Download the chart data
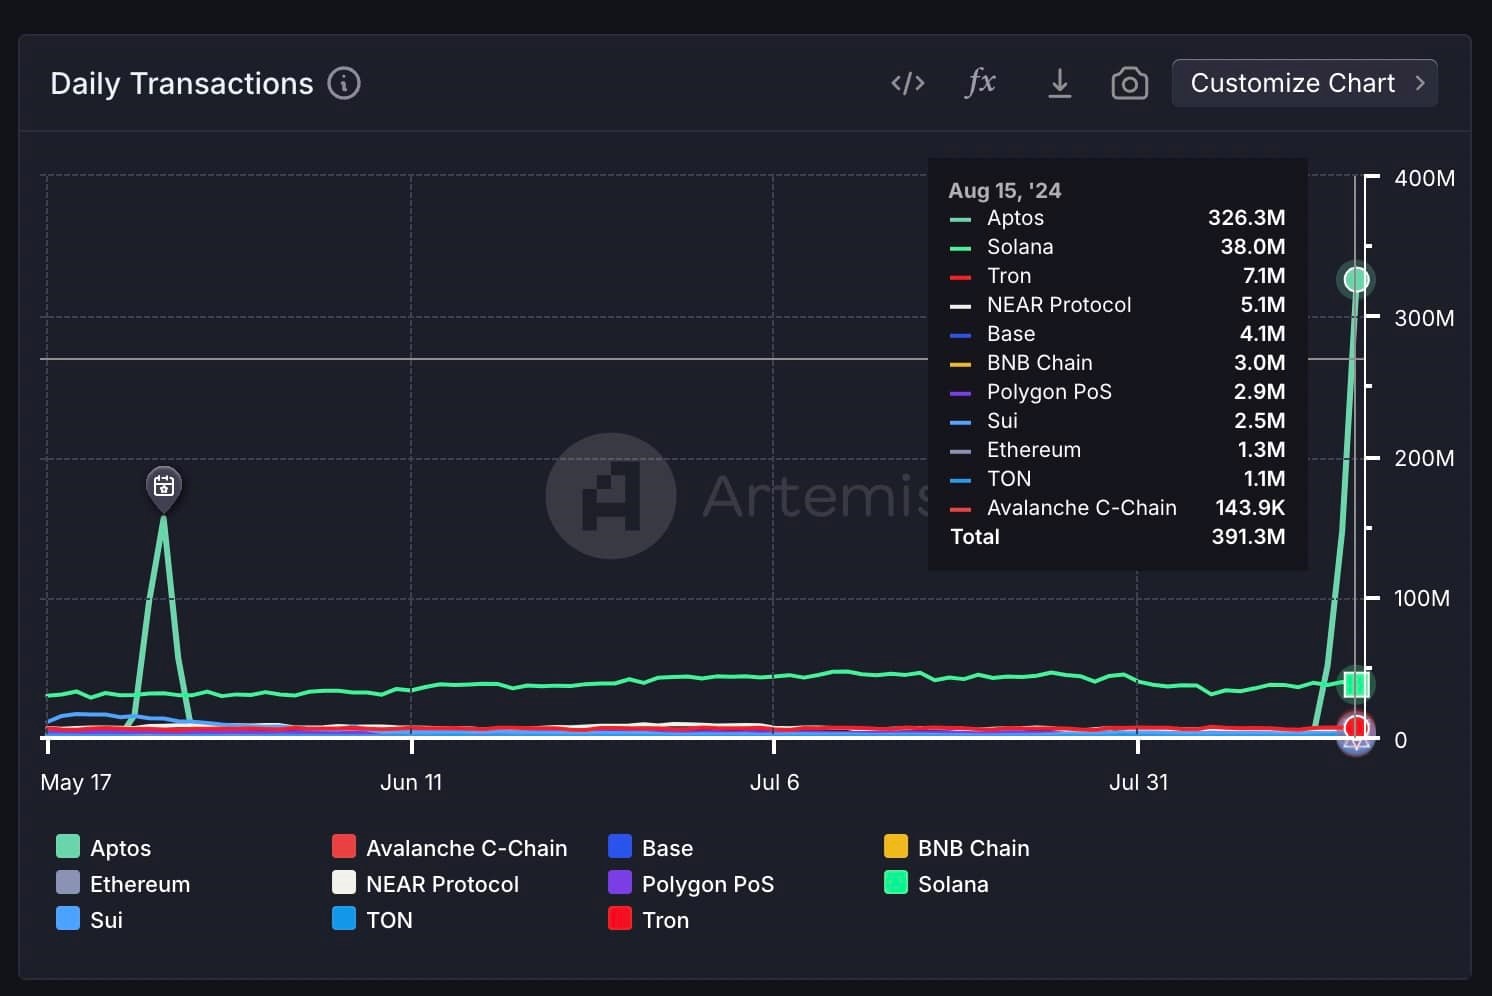 point(1059,83)
